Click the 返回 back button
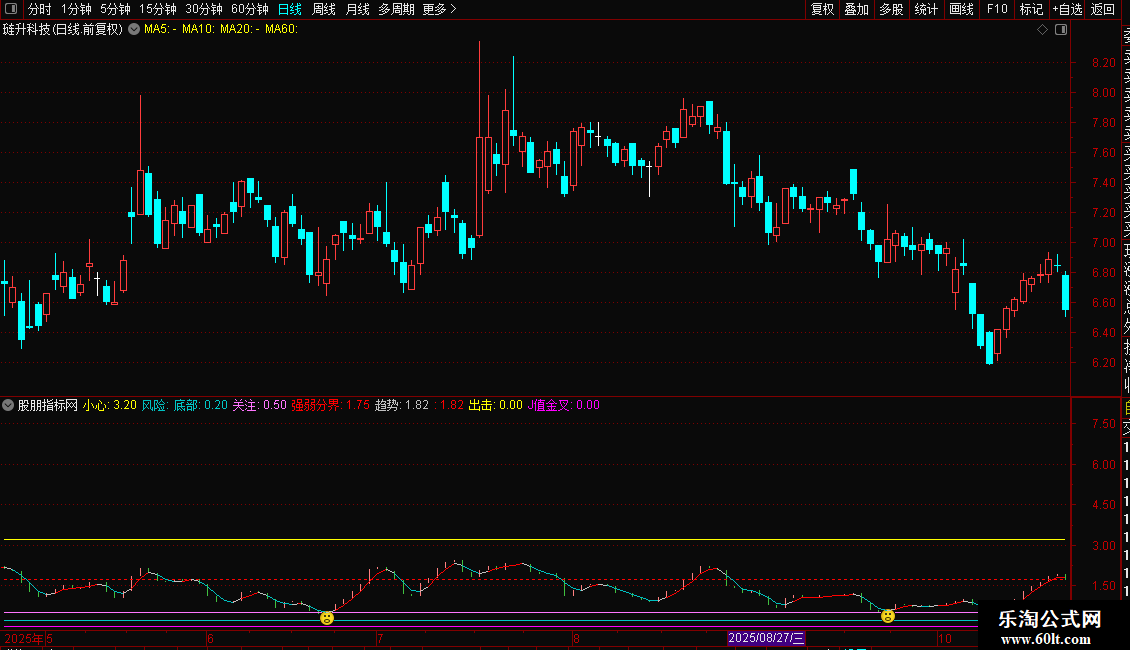 [1102, 9]
